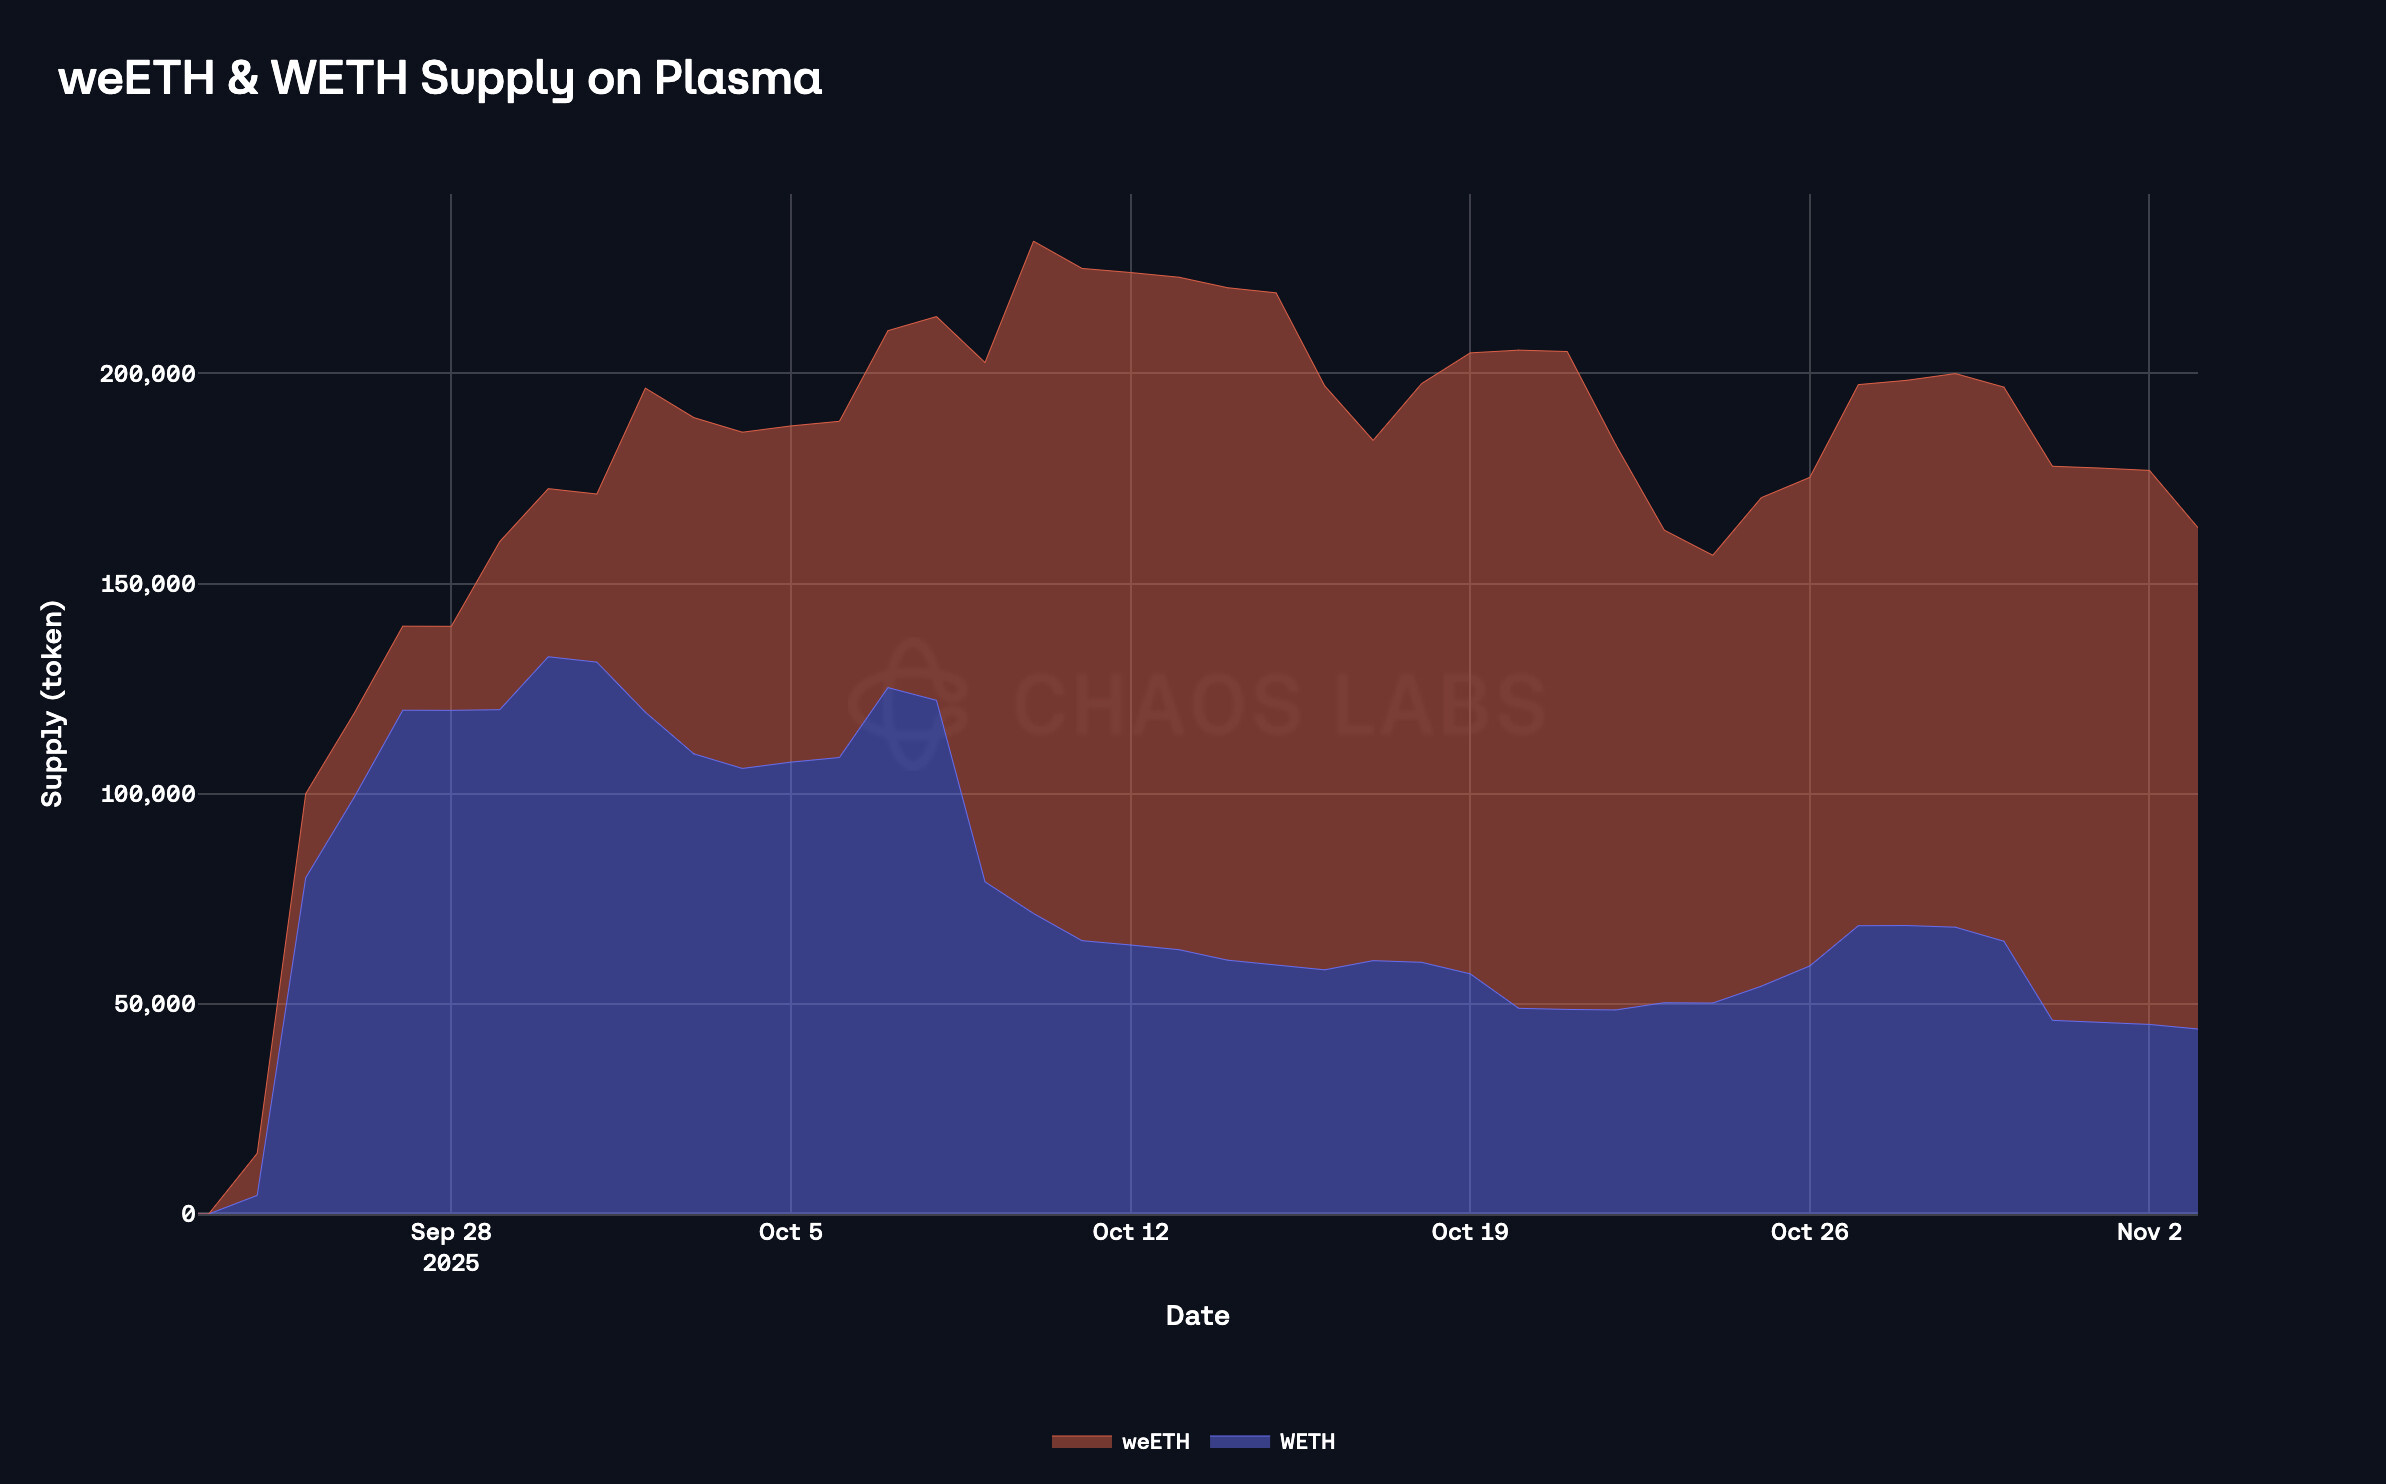Click the Oct 5 date tick label

(790, 1232)
